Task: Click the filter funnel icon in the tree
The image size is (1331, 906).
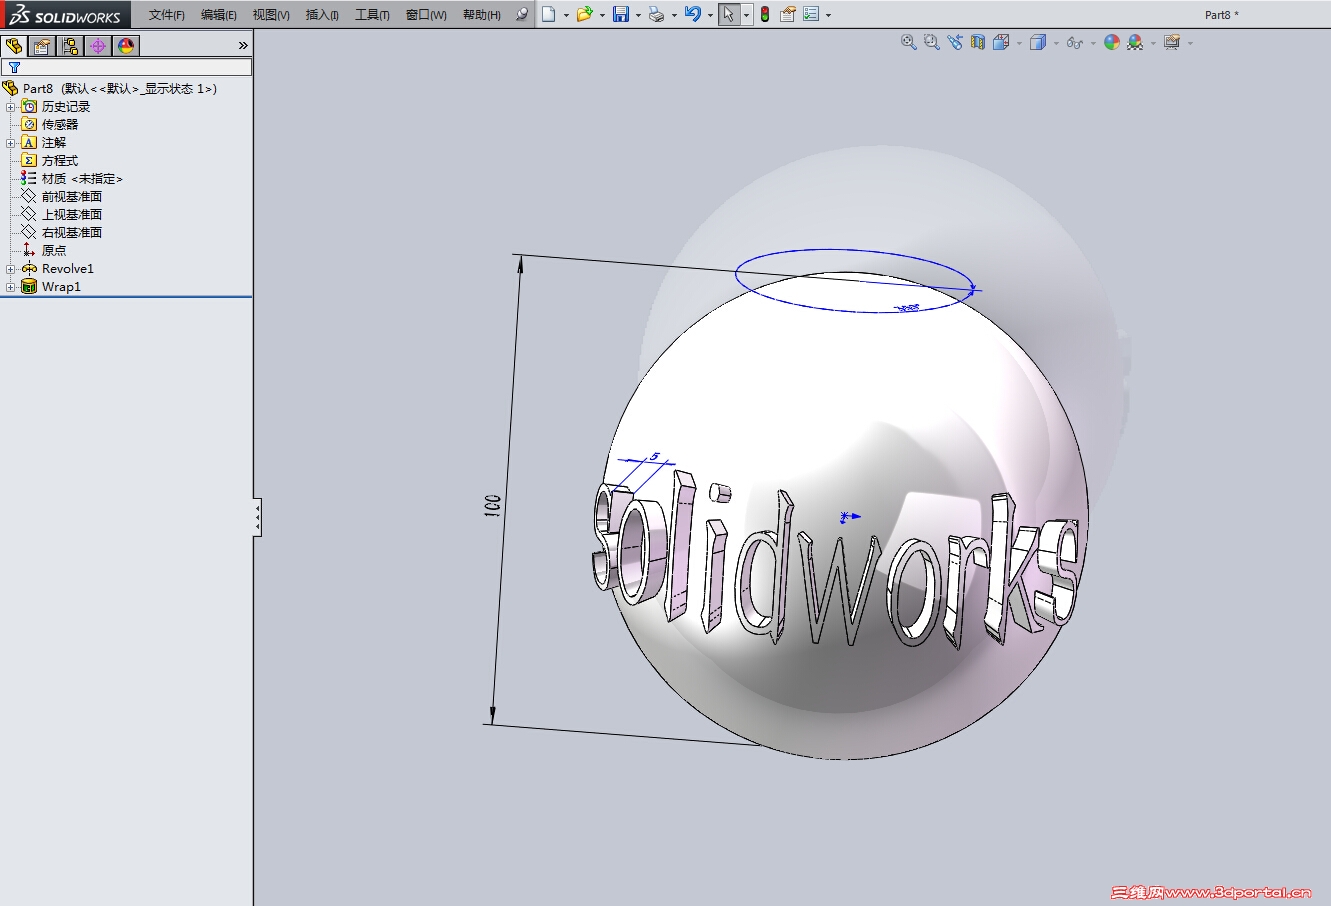Action: 14,67
